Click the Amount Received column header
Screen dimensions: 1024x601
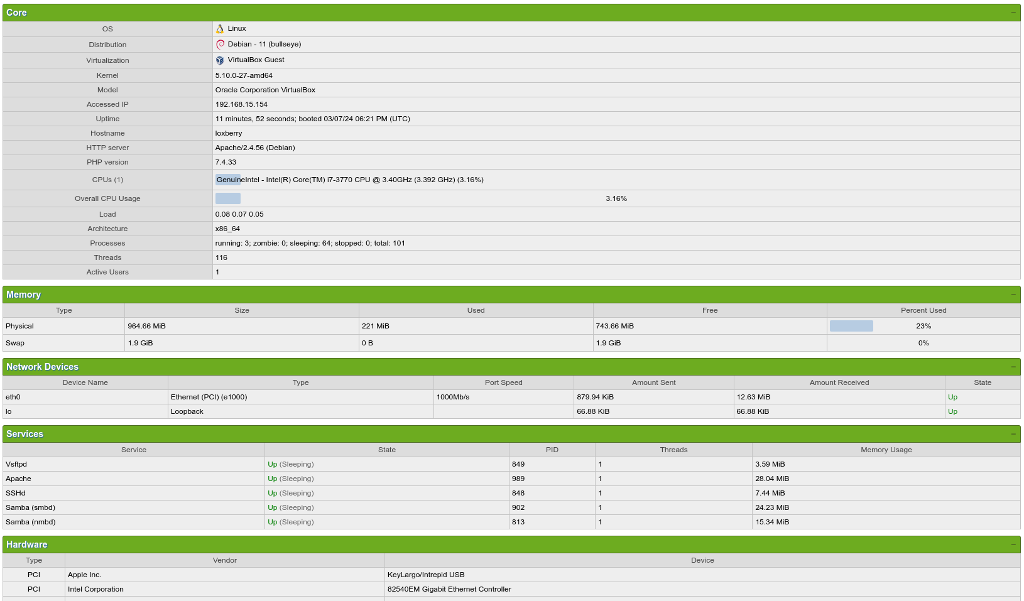click(839, 382)
